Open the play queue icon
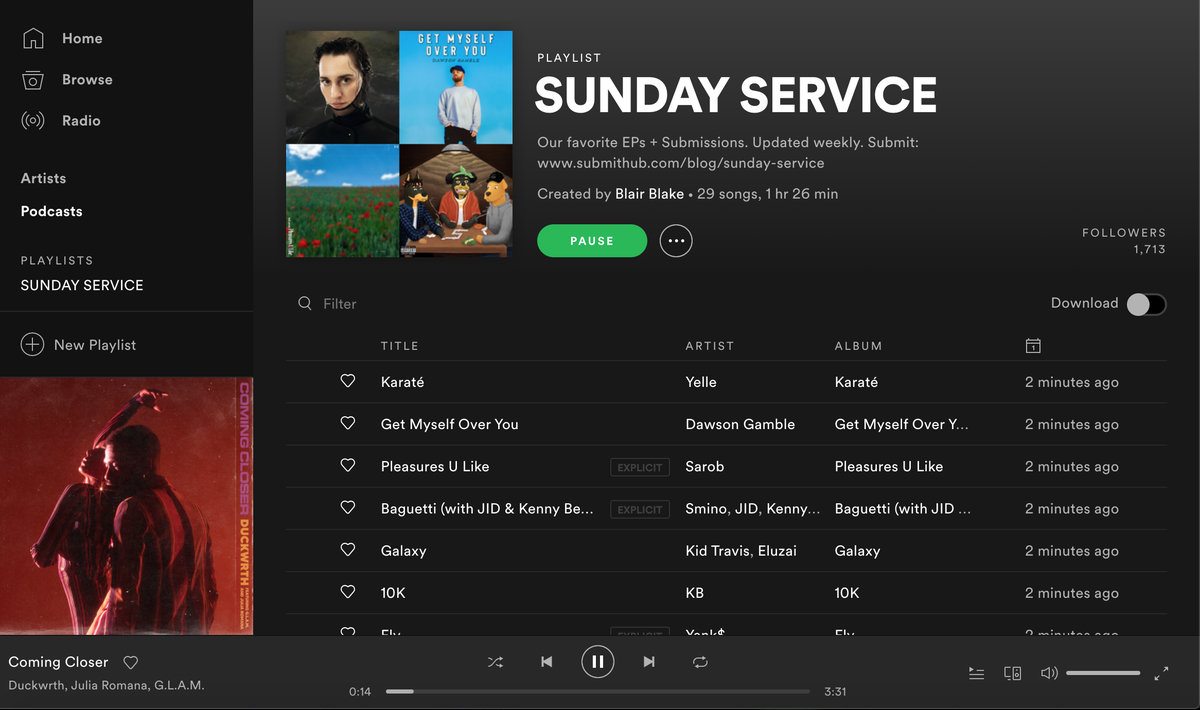This screenshot has width=1200, height=710. [x=977, y=673]
